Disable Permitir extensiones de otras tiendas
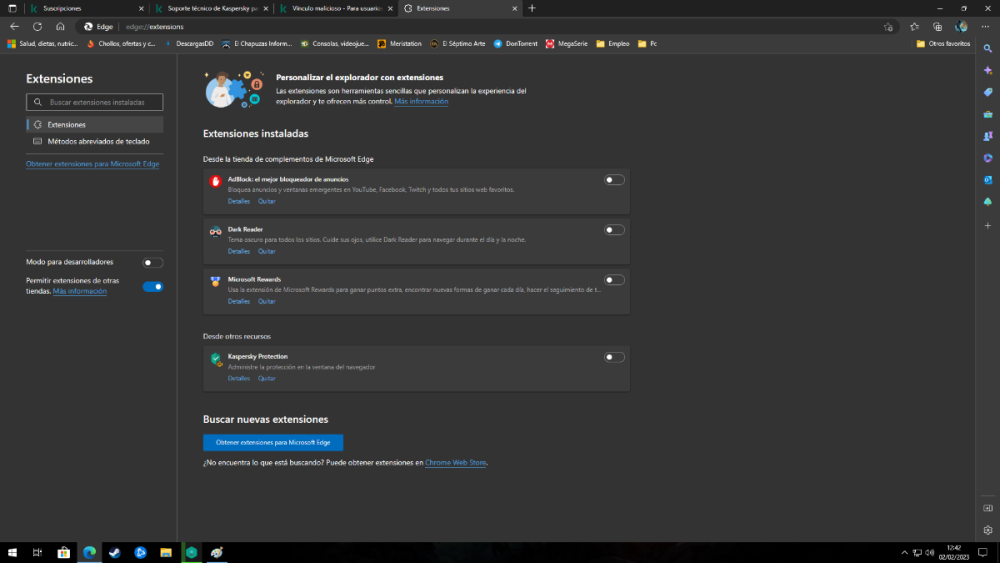Screen dimensions: 1000x563 (x=153, y=286)
